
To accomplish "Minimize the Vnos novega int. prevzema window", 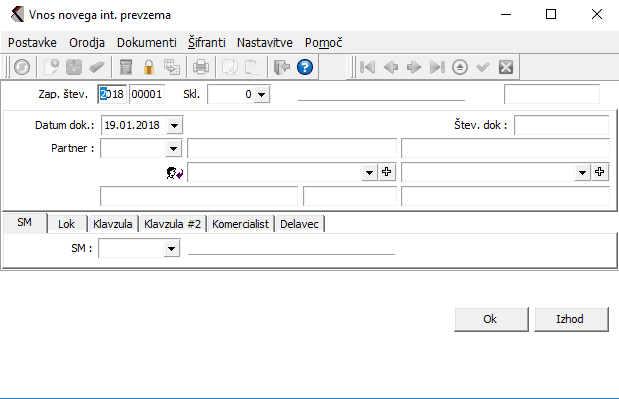I will tap(506, 14).
